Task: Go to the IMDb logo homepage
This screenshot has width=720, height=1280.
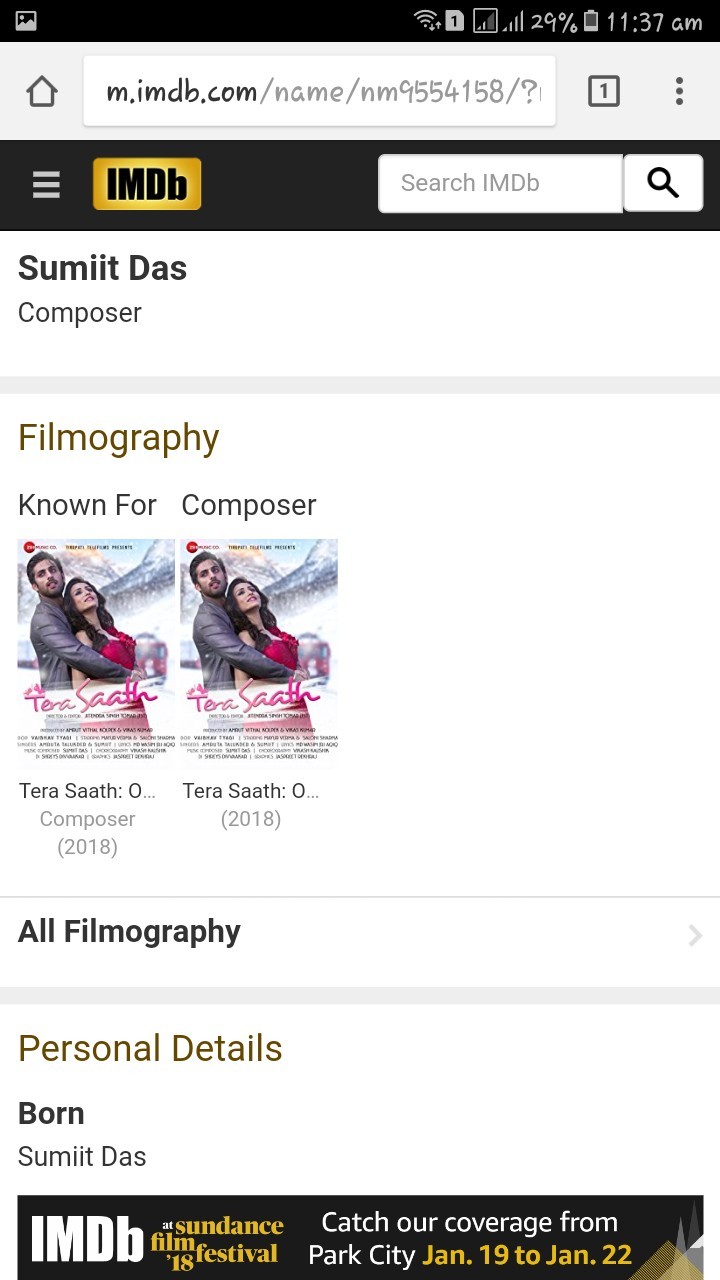Action: [x=147, y=184]
